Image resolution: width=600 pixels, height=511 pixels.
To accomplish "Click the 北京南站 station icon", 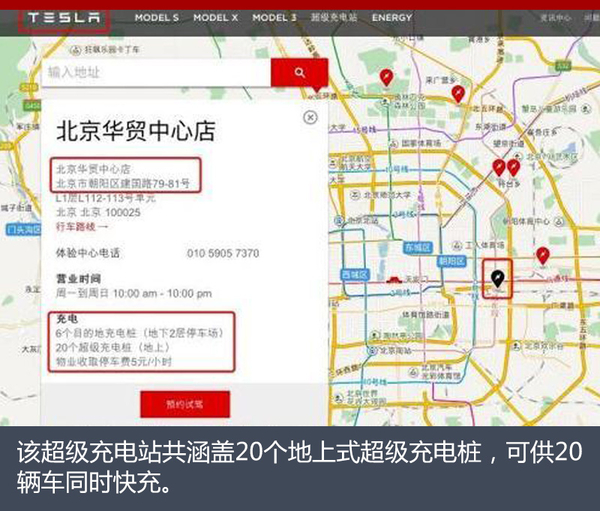I will [x=371, y=351].
